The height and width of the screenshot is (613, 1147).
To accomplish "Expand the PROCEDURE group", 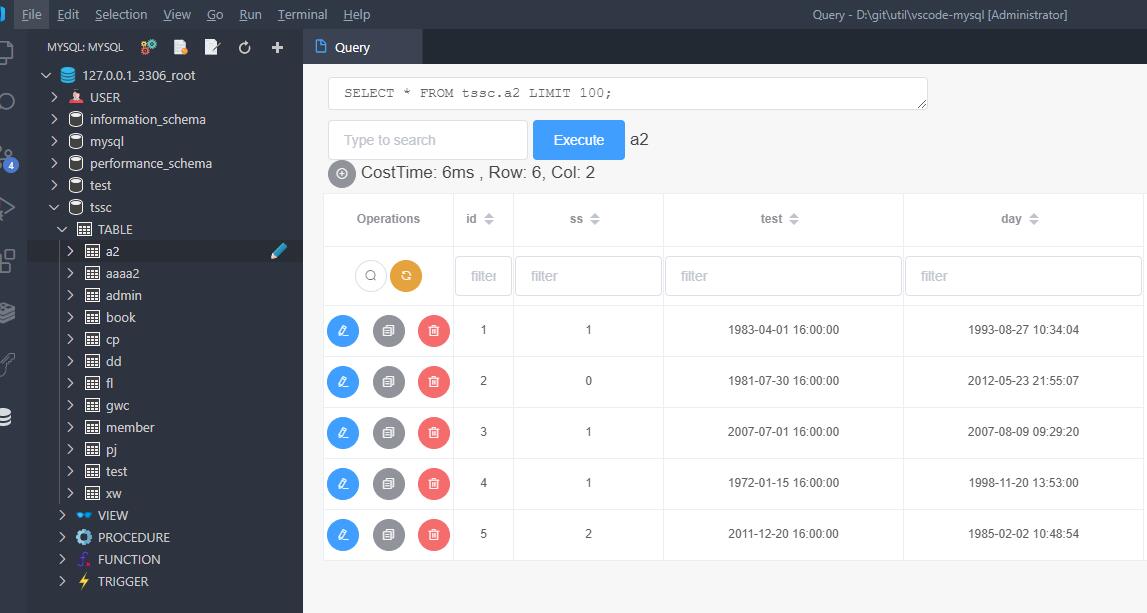I will click(x=62, y=537).
